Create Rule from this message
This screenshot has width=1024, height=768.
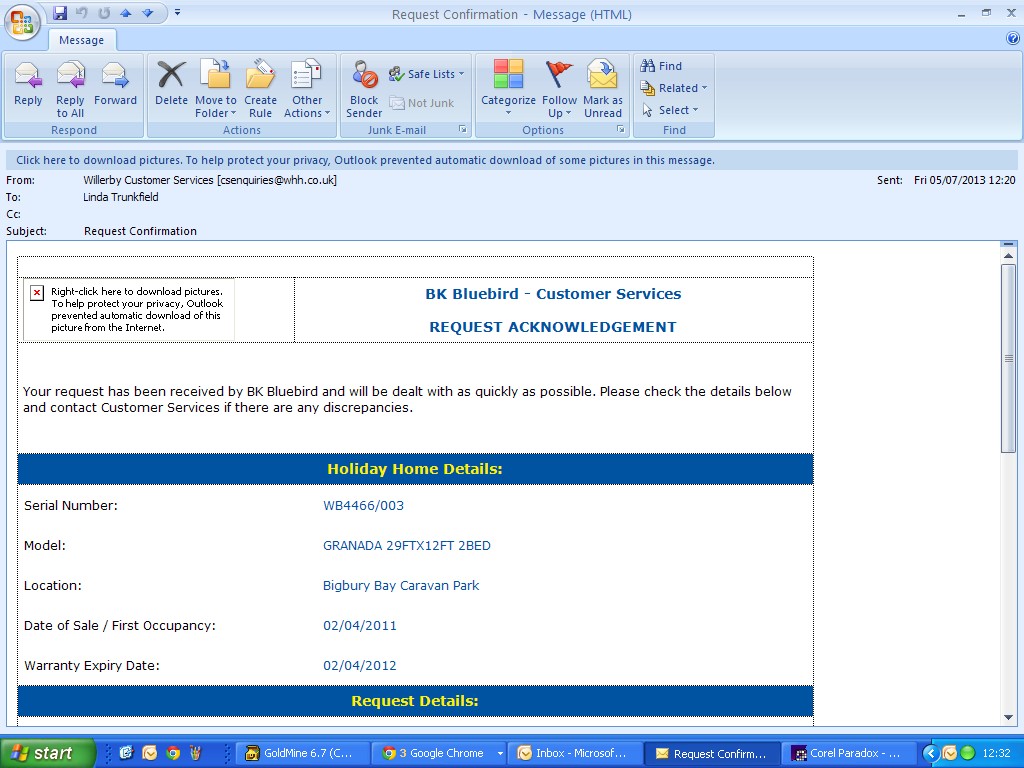click(260, 89)
